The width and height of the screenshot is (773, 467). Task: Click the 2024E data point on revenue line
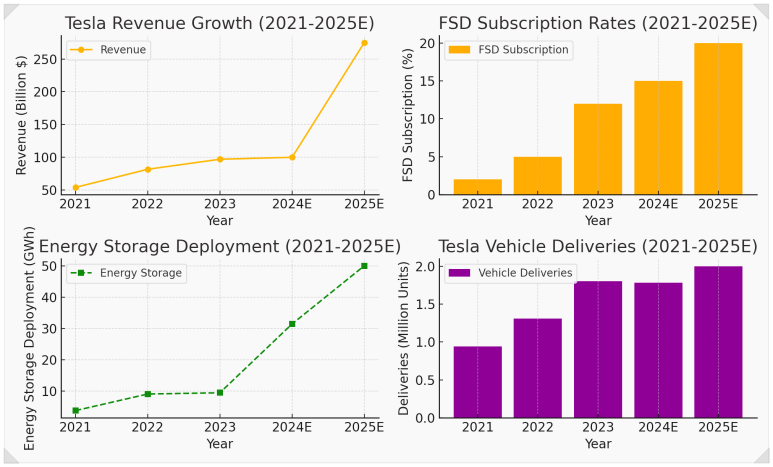(292, 157)
